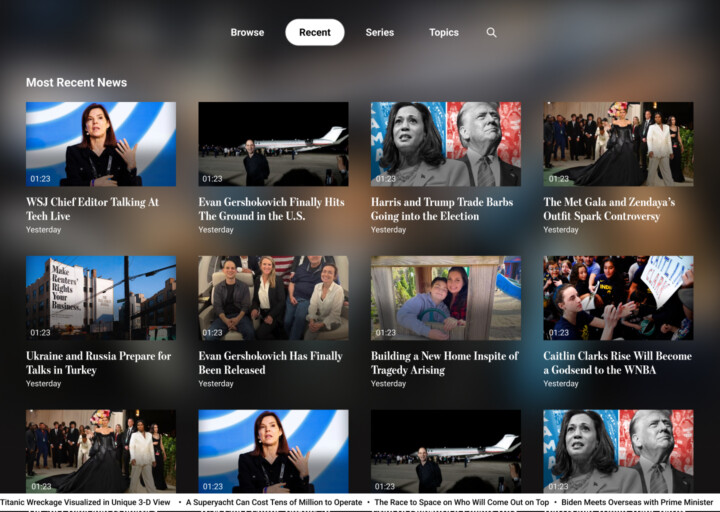Play Building a New Home video thumbnail
720x512 pixels.
[446, 298]
